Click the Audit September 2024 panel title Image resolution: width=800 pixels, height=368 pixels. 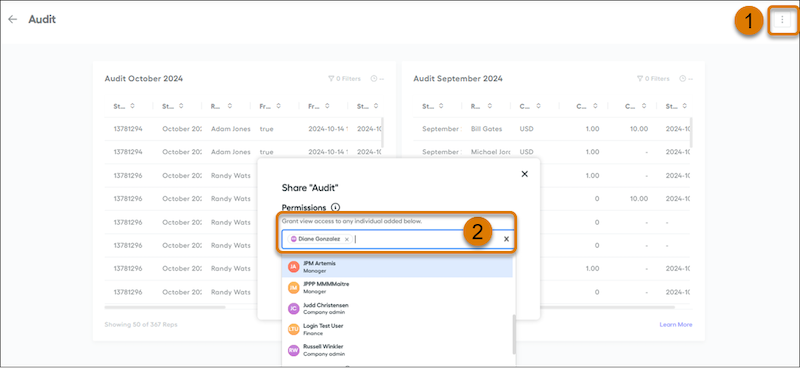(x=458, y=79)
